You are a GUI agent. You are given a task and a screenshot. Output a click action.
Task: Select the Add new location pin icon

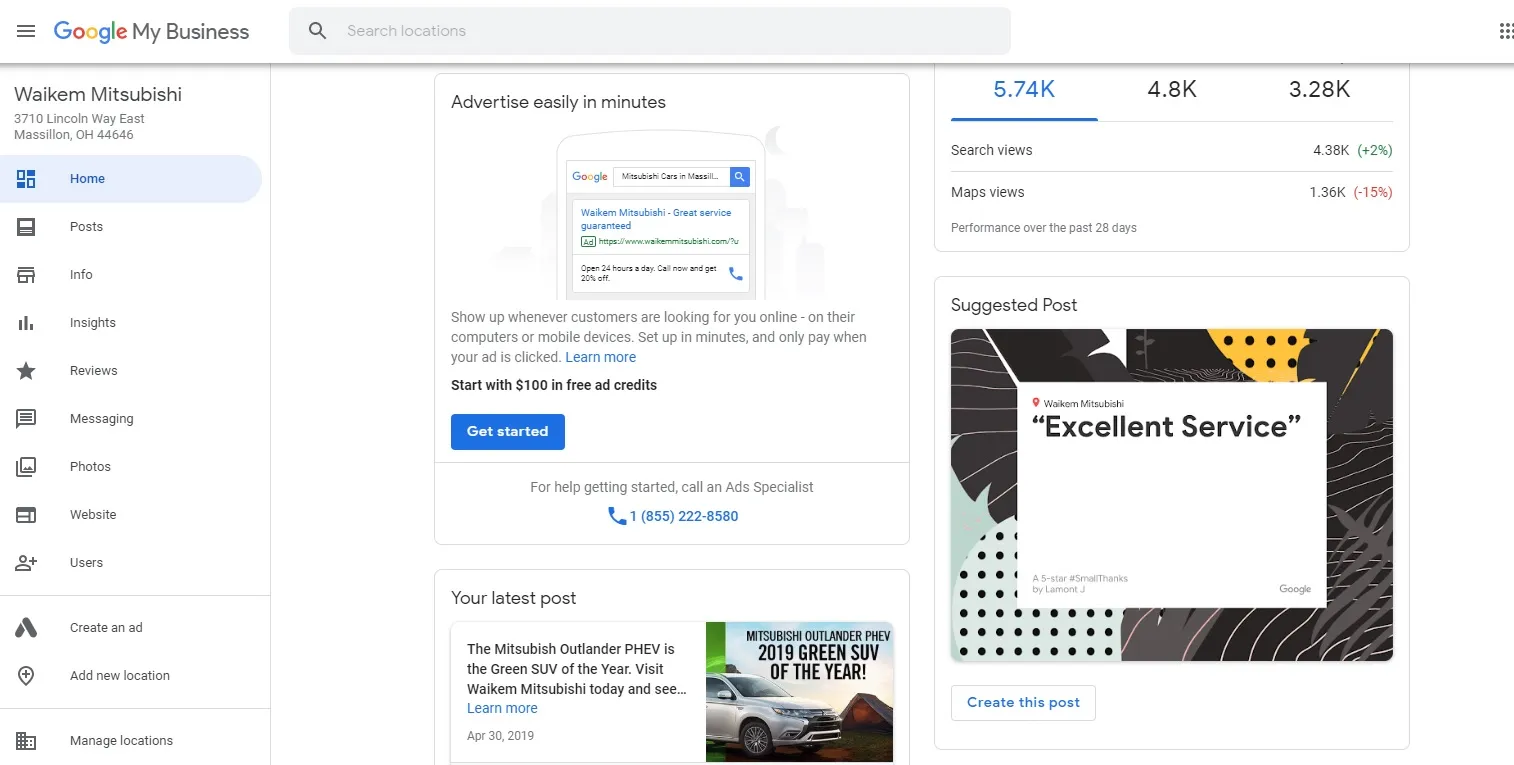coord(26,675)
